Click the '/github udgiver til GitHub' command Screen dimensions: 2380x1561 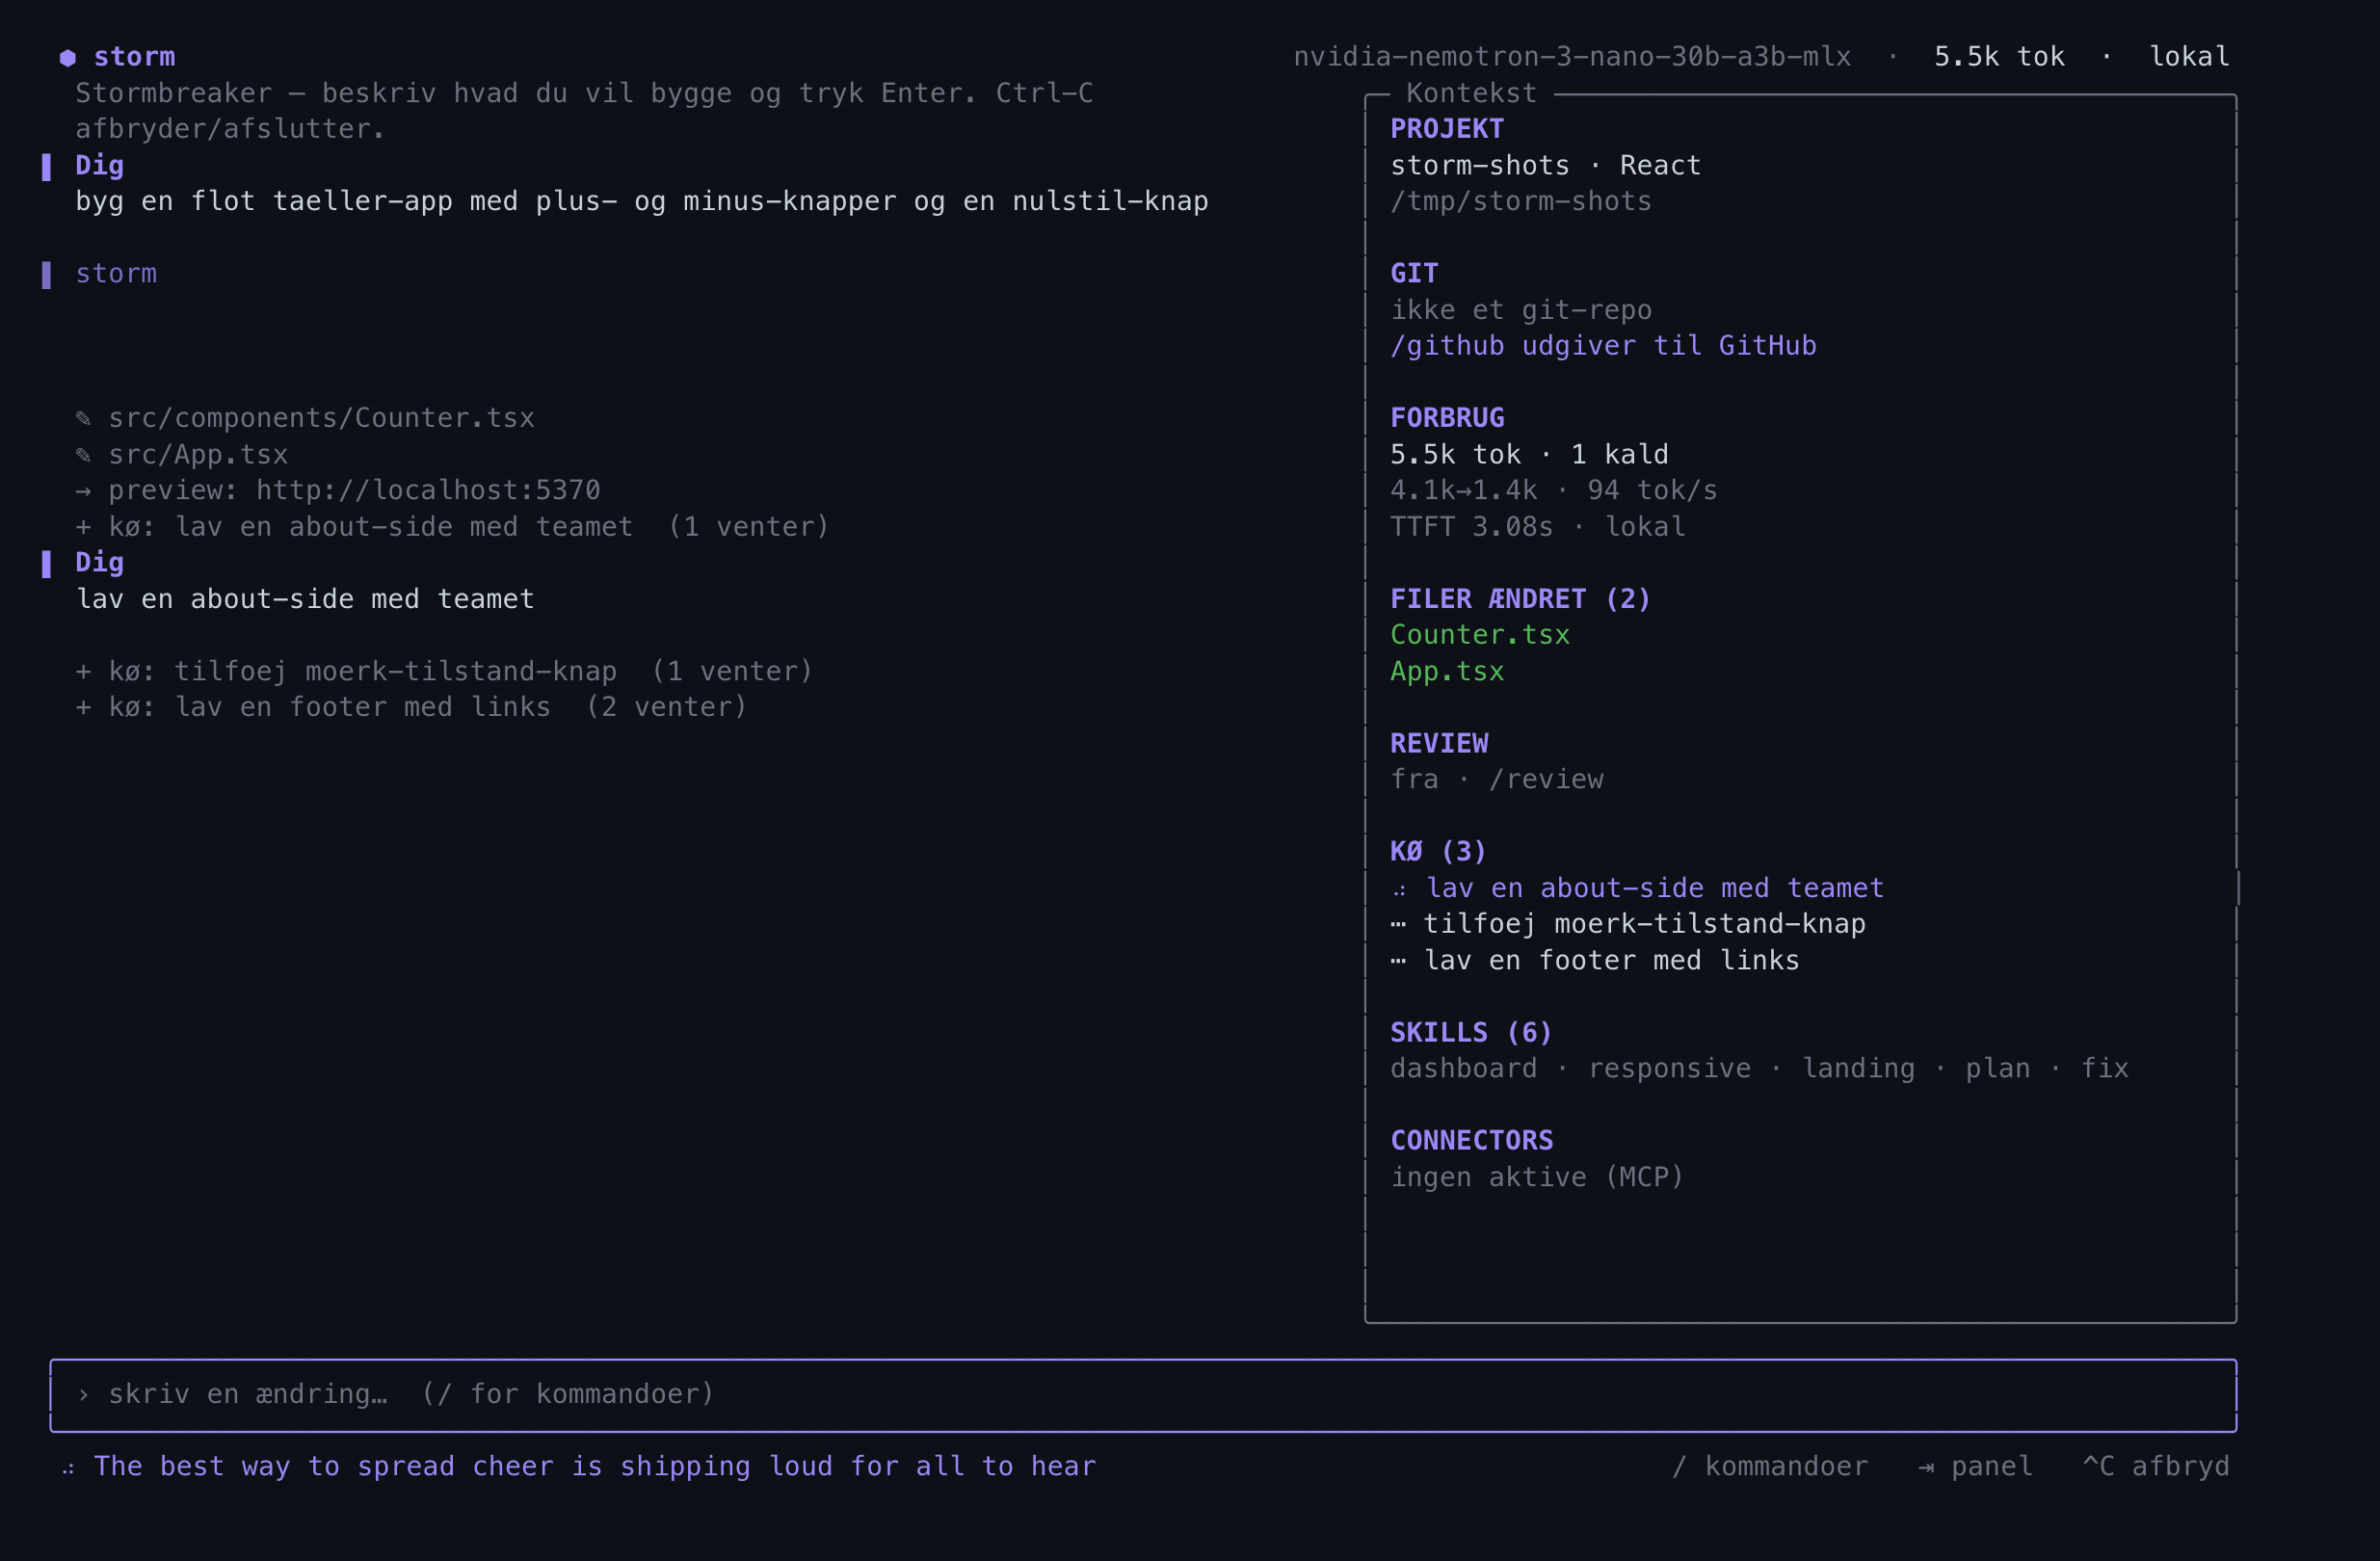[x=1603, y=346]
